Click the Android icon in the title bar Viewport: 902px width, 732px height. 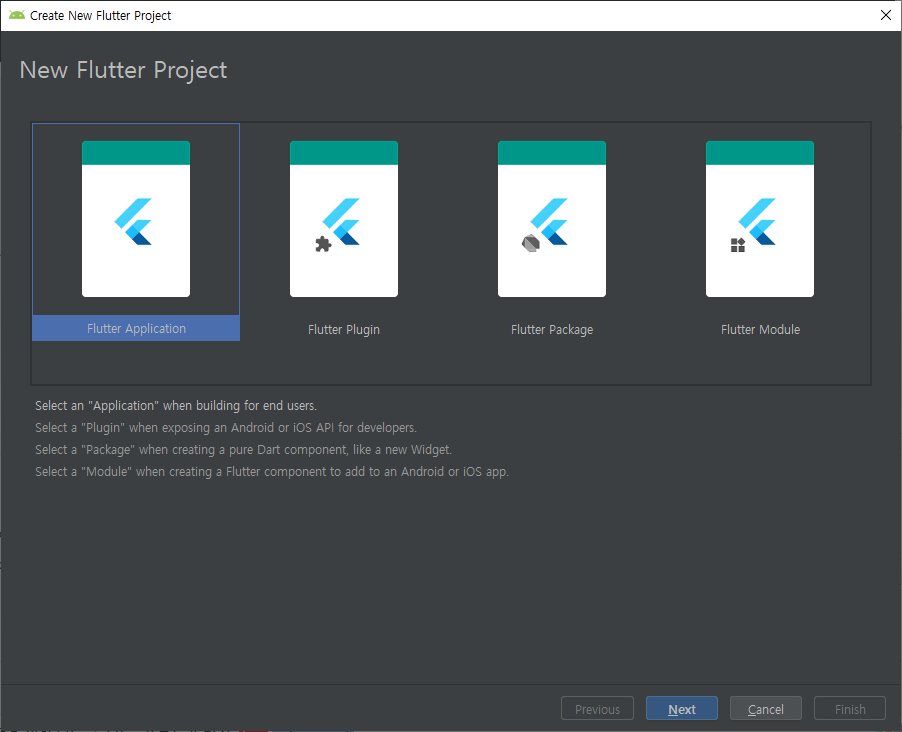click(17, 15)
